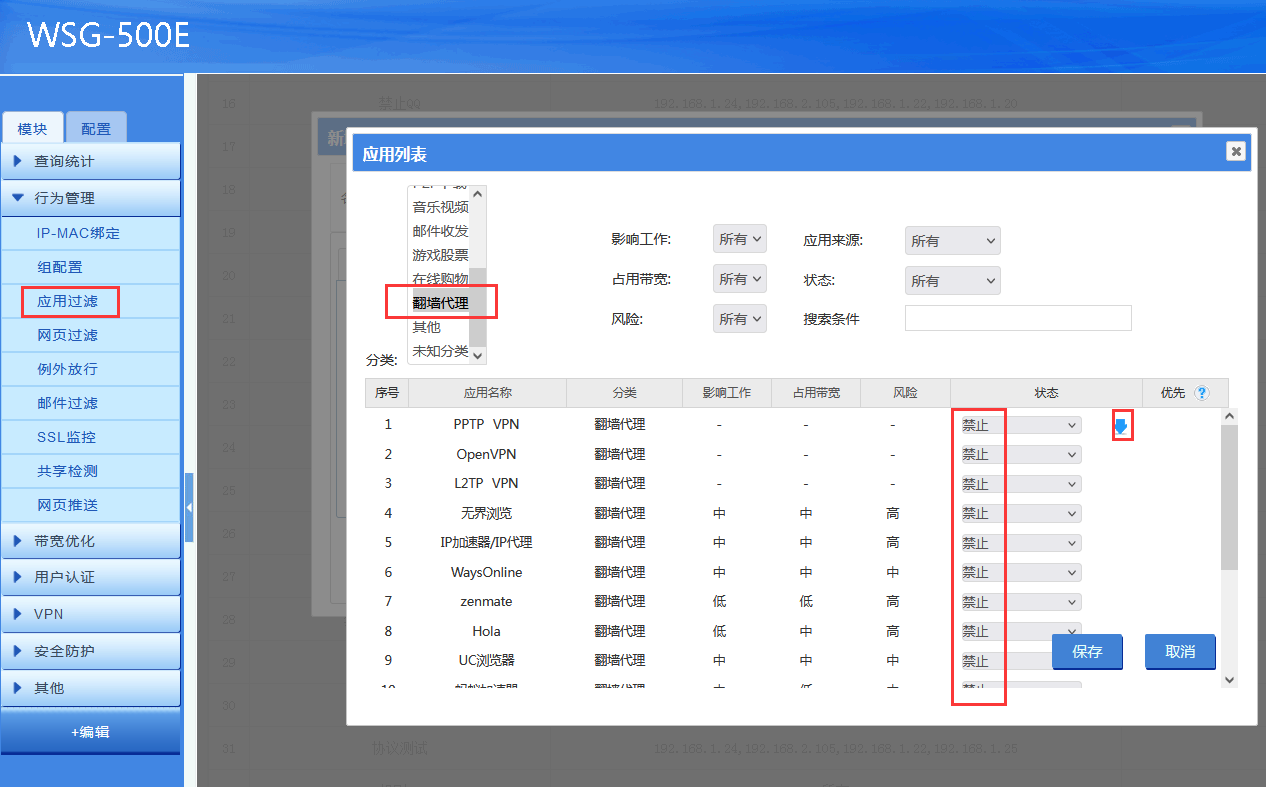This screenshot has width=1266, height=787.
Task: Select 翻墙代理 in the category list
Action: click(440, 303)
